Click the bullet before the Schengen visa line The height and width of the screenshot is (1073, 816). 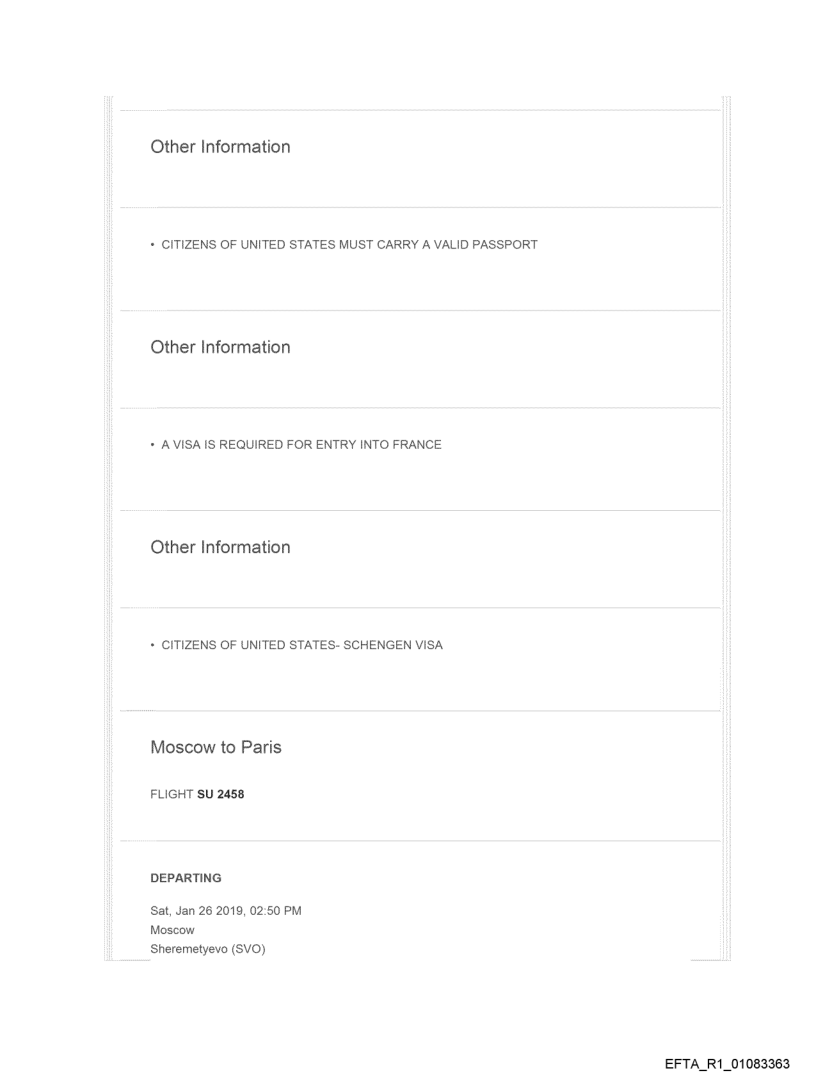click(x=153, y=645)
